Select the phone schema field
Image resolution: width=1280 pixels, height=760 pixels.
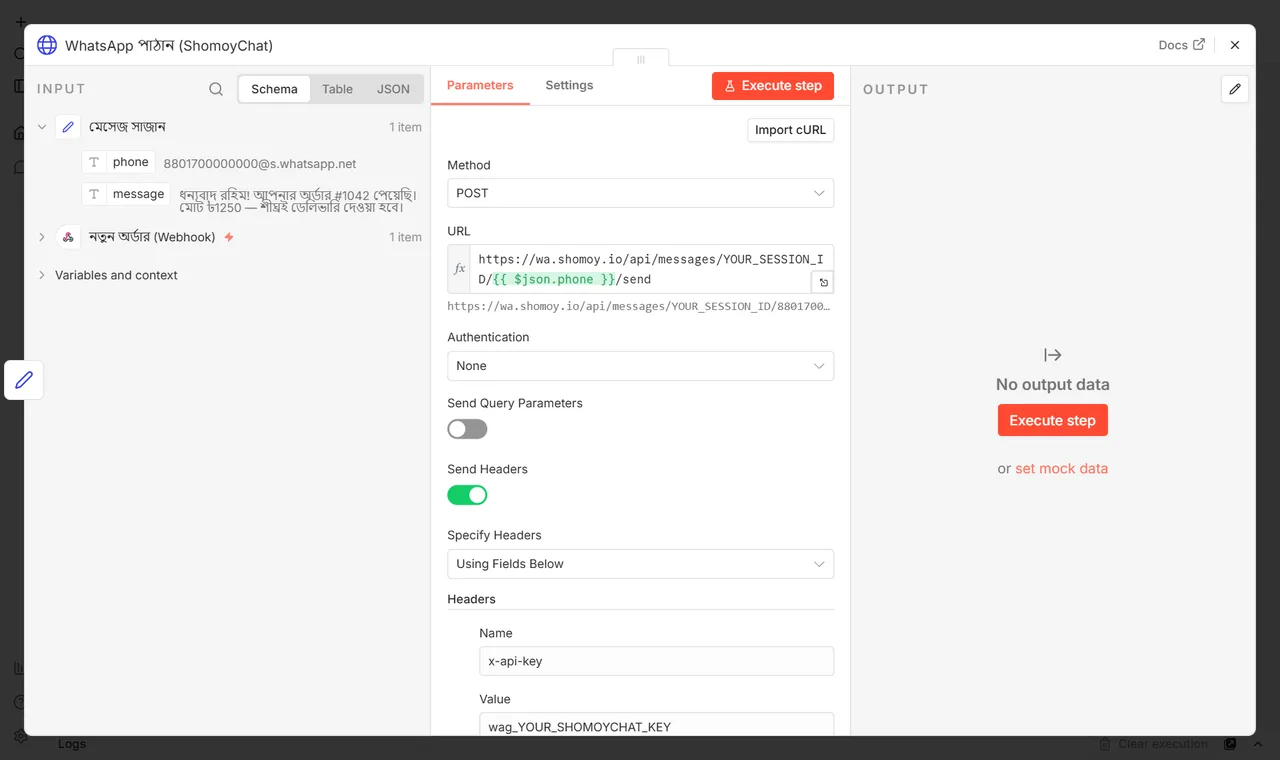(119, 162)
